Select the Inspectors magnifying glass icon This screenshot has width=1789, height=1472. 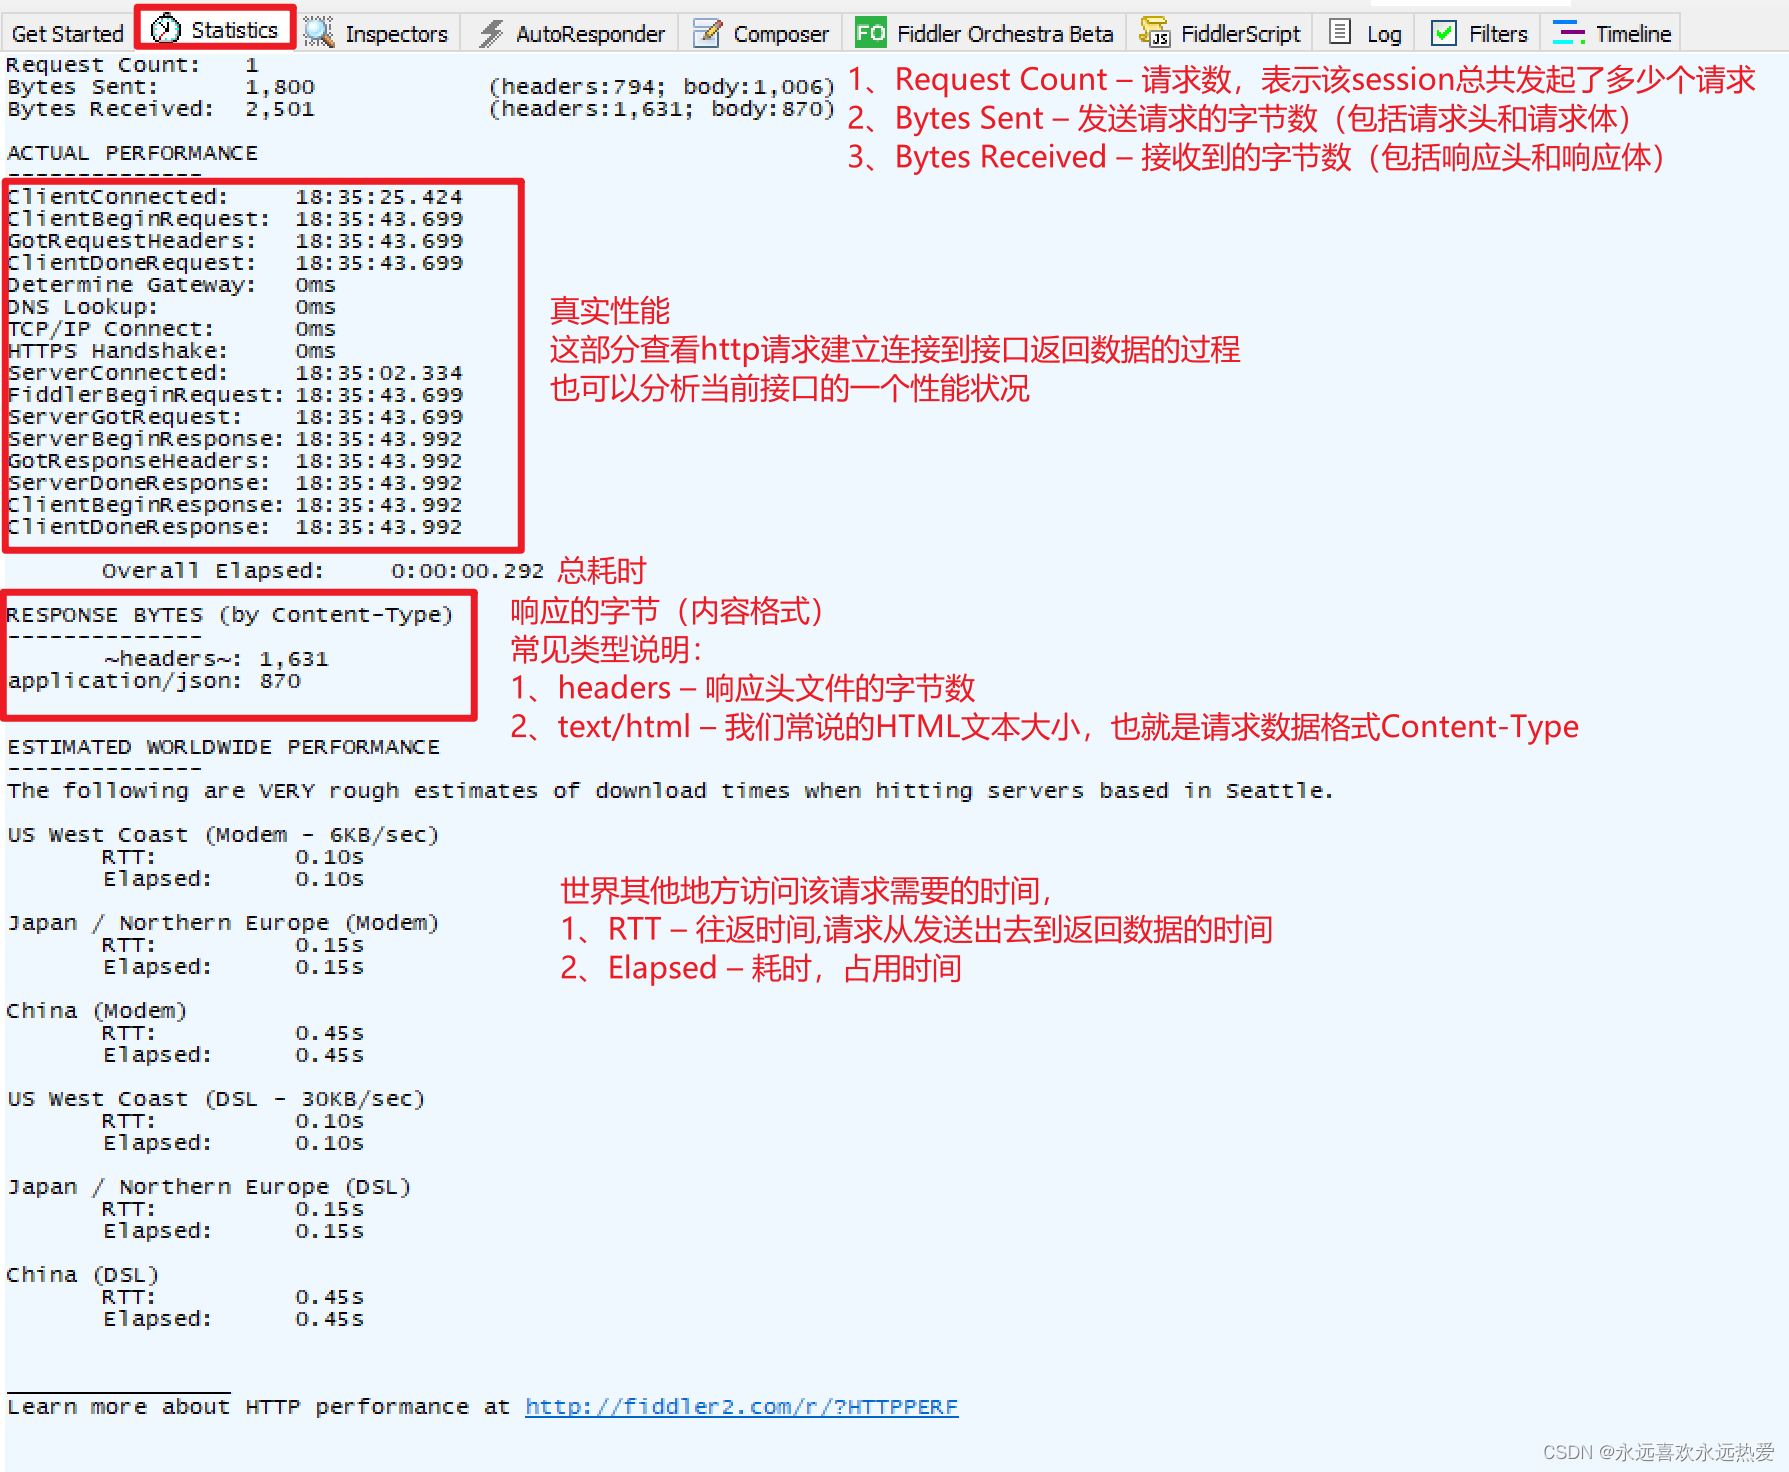(317, 31)
